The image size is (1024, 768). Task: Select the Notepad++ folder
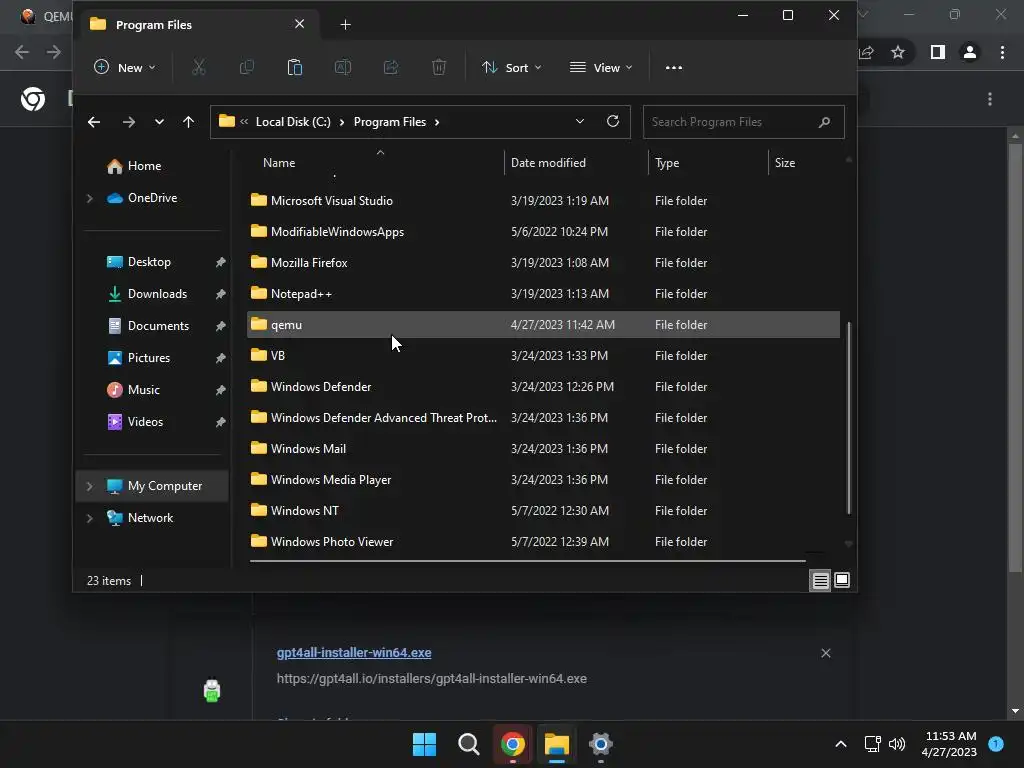[x=543, y=294]
